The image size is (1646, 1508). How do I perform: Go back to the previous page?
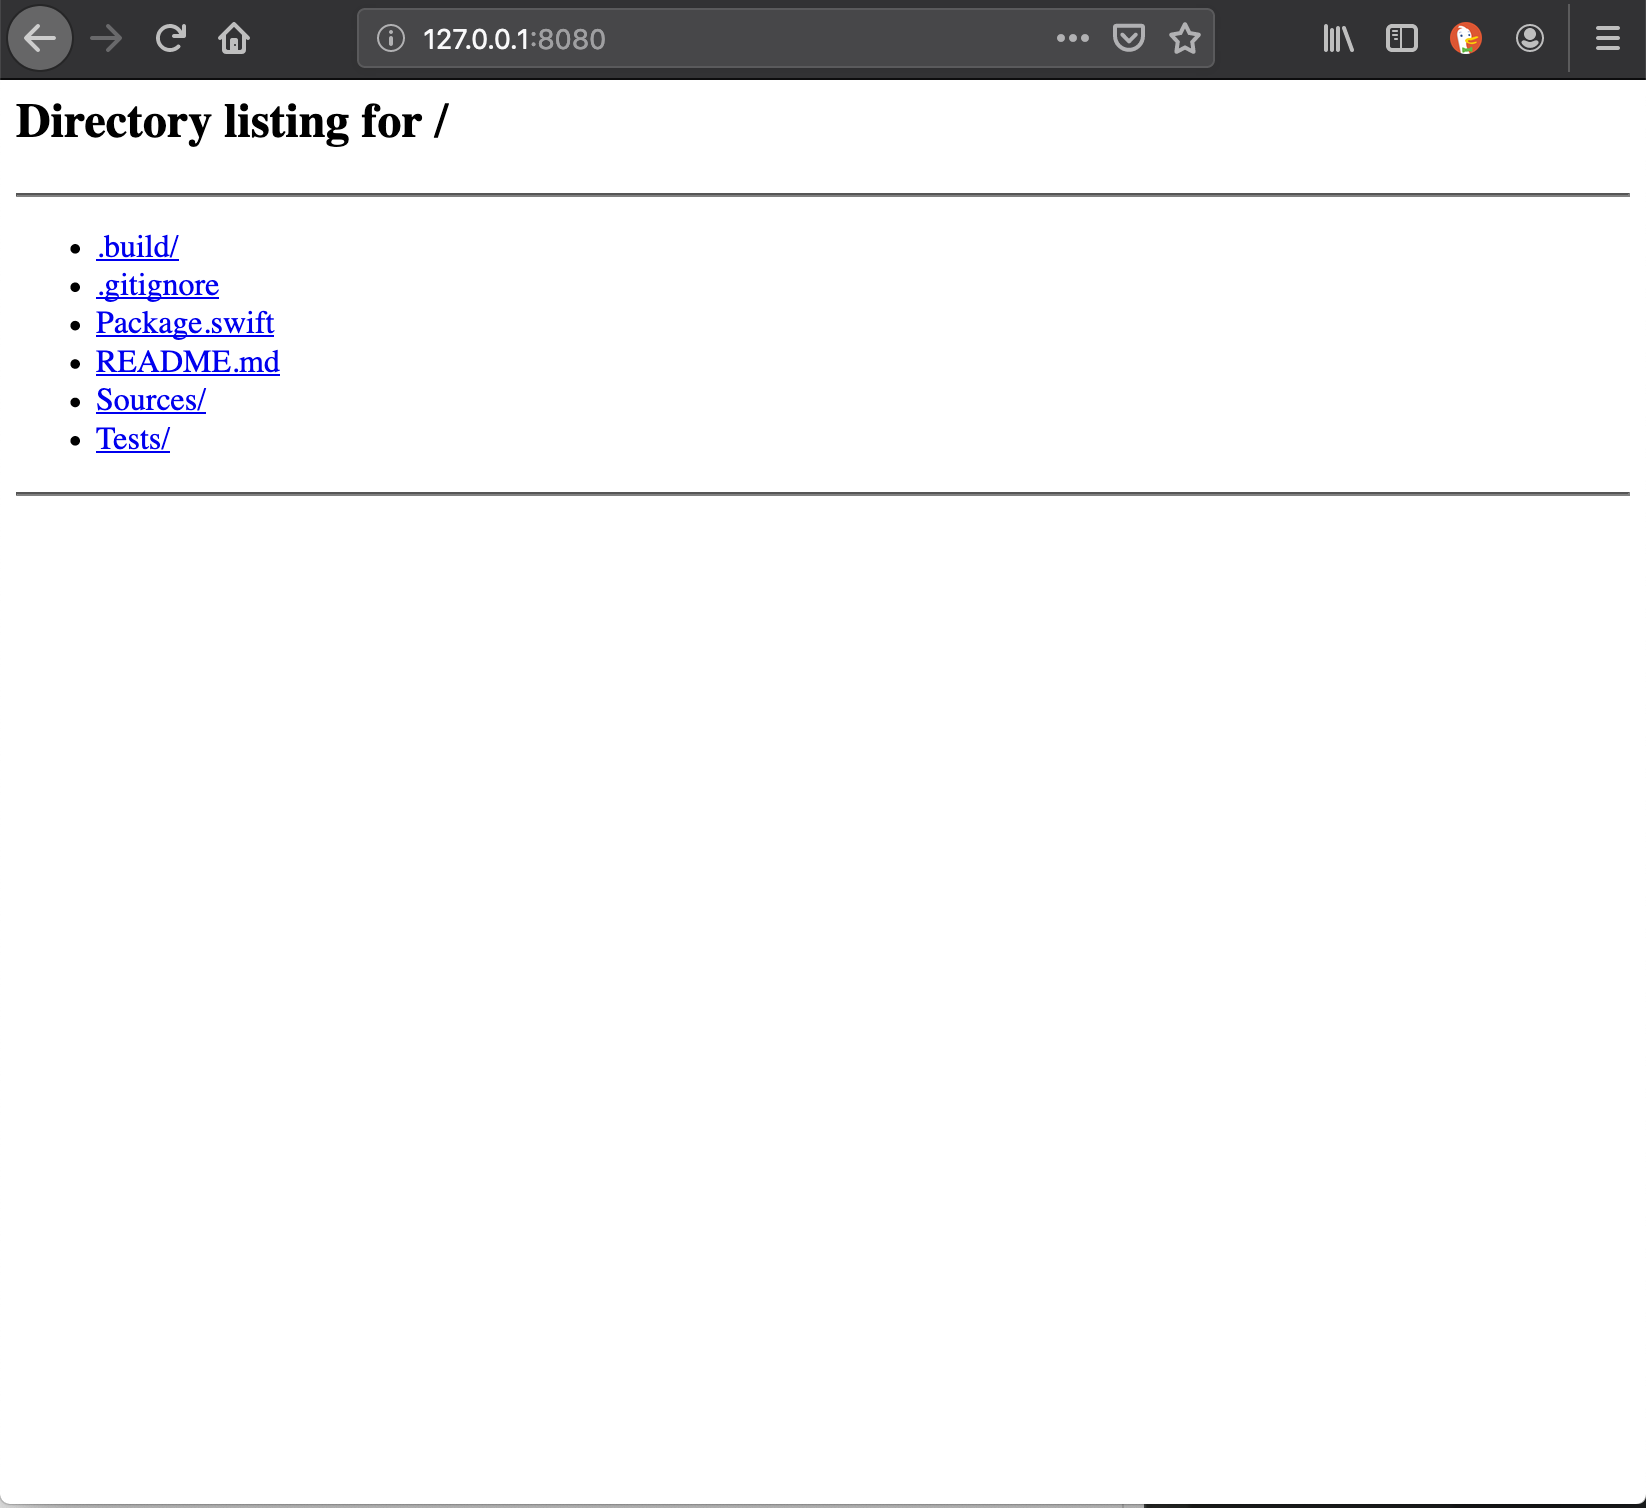click(40, 39)
